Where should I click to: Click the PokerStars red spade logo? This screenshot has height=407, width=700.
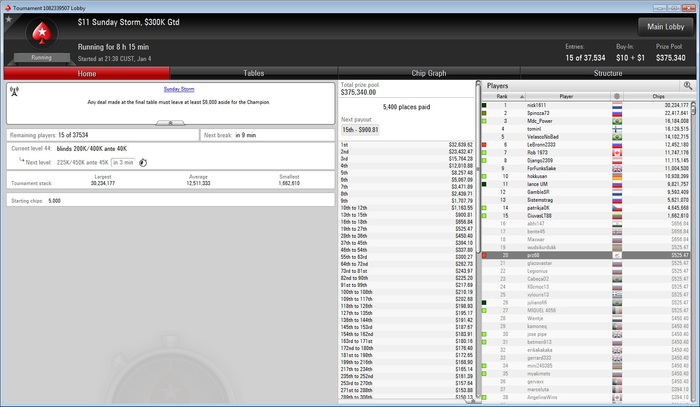pos(42,33)
